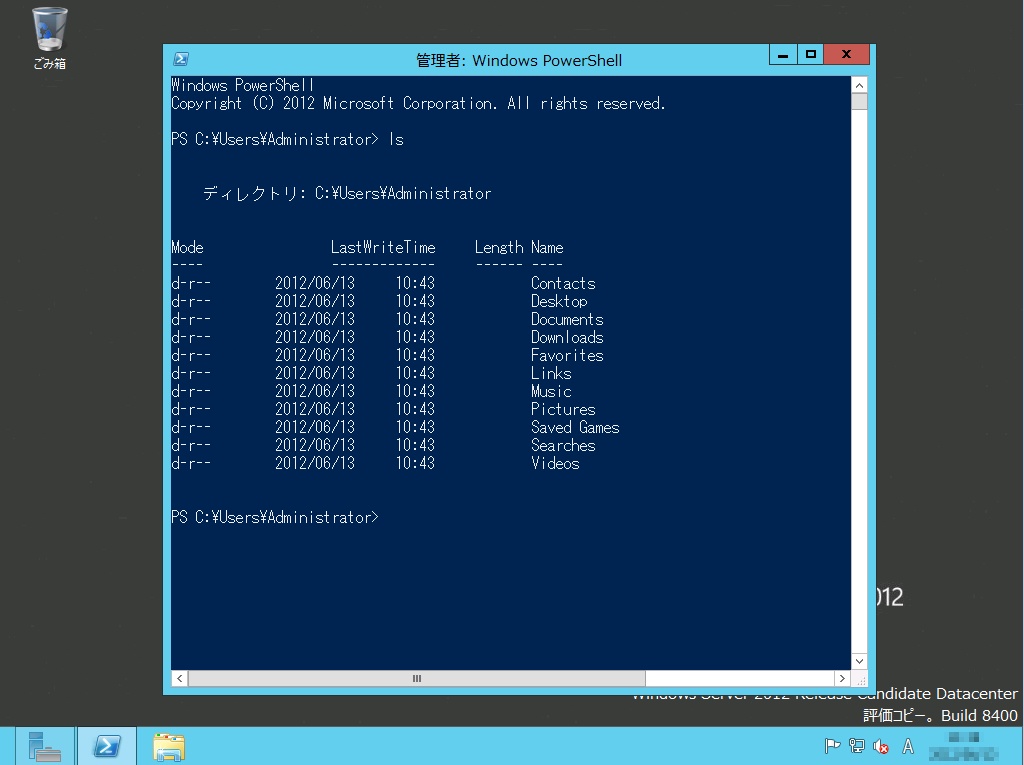The image size is (1024, 765).
Task: Click the 'Saved Games' directory name
Action: [x=575, y=427]
